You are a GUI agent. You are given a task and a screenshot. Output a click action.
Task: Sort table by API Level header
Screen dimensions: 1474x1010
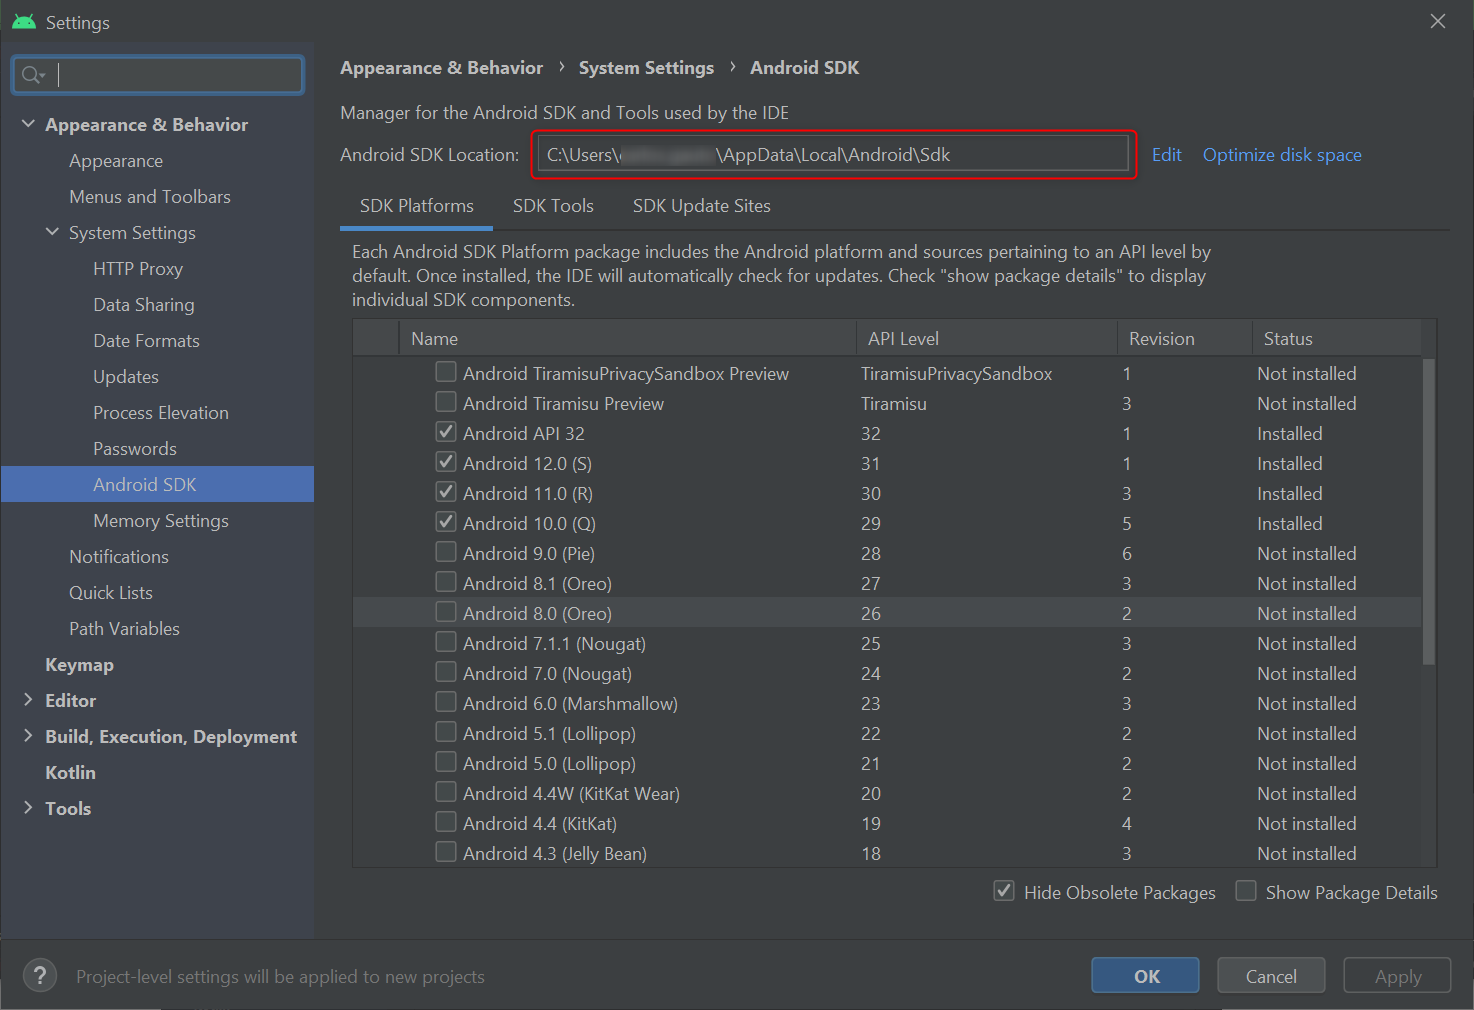click(986, 339)
